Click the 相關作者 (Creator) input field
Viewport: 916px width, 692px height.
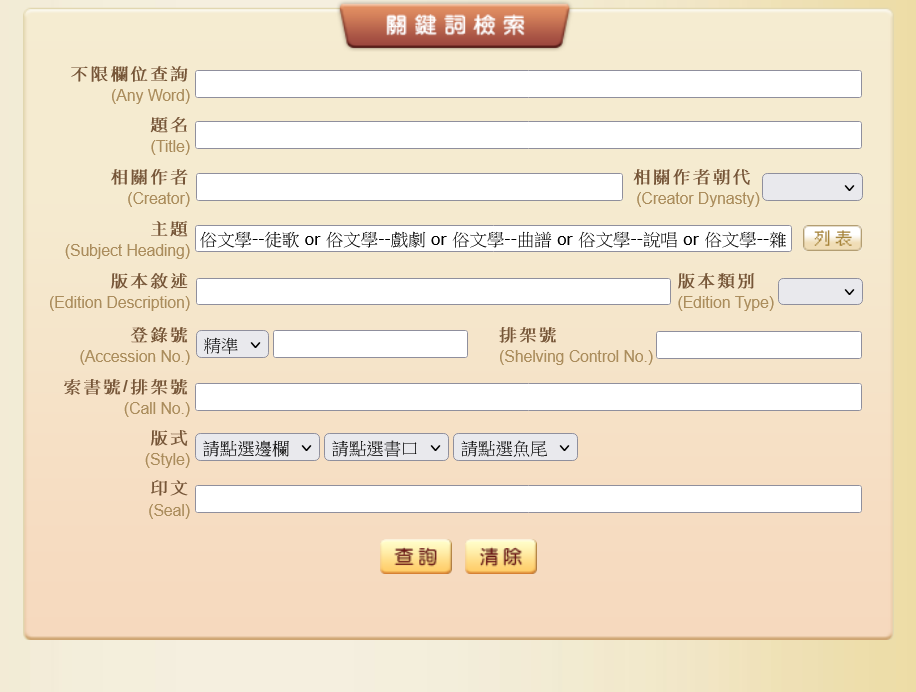[x=409, y=187]
